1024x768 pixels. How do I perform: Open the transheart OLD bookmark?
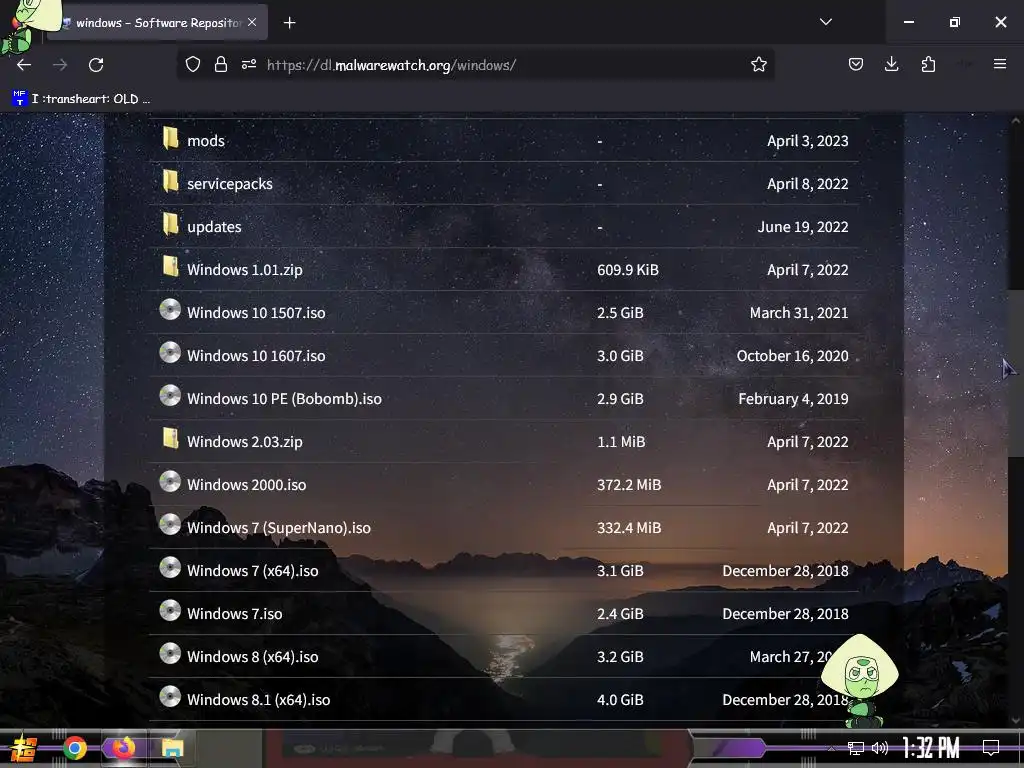point(81,99)
